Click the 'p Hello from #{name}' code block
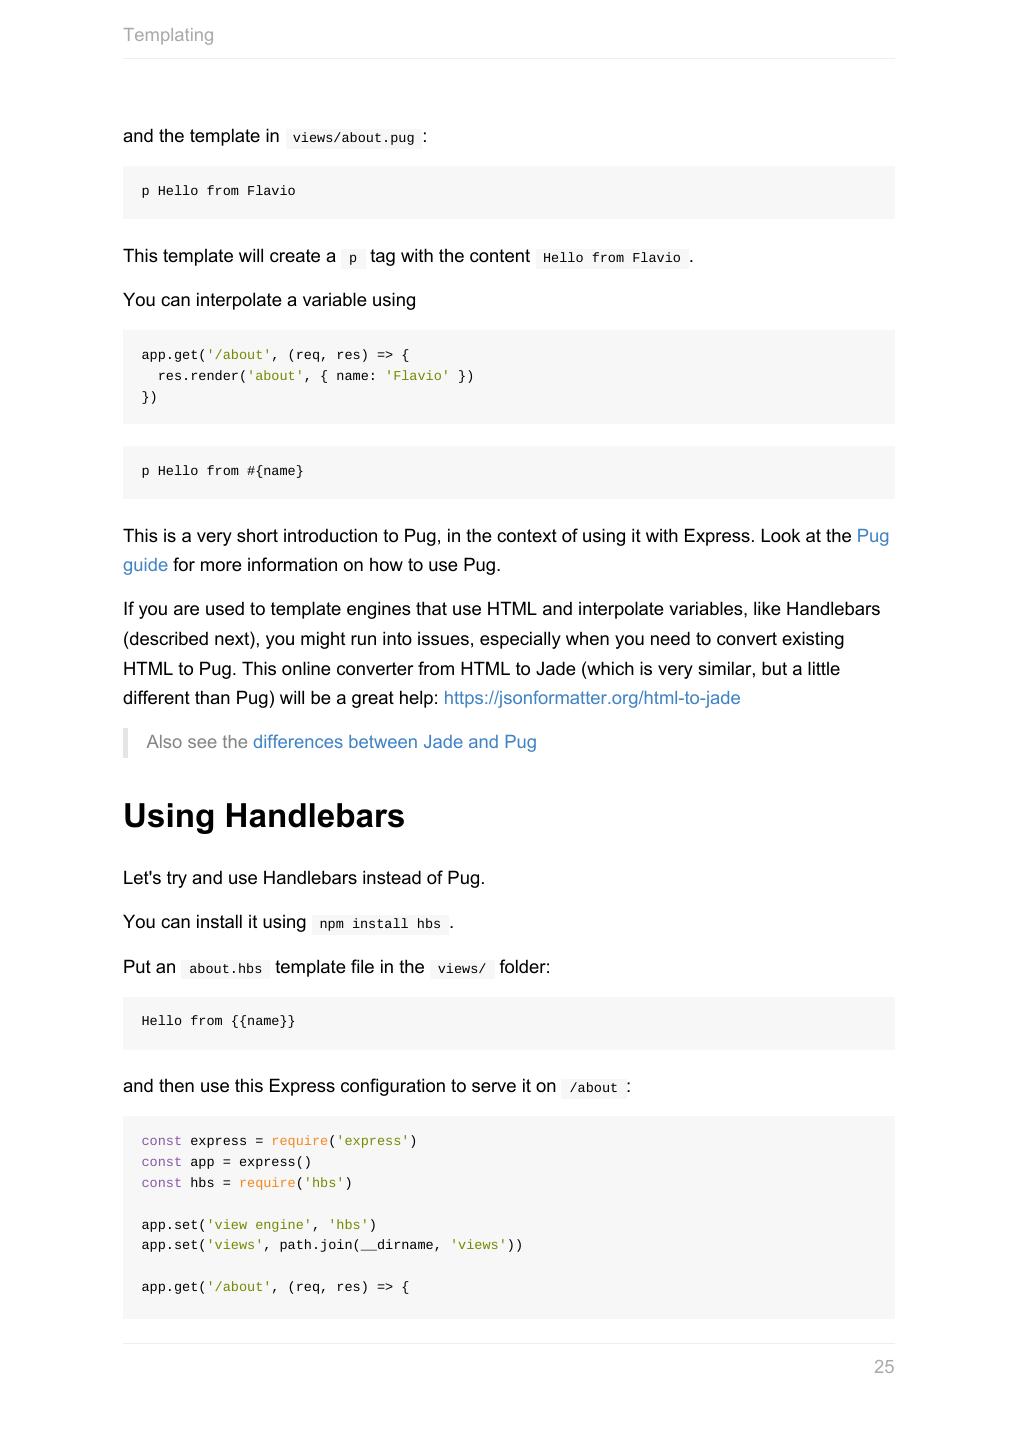The height and width of the screenshot is (1440, 1019). pos(222,471)
